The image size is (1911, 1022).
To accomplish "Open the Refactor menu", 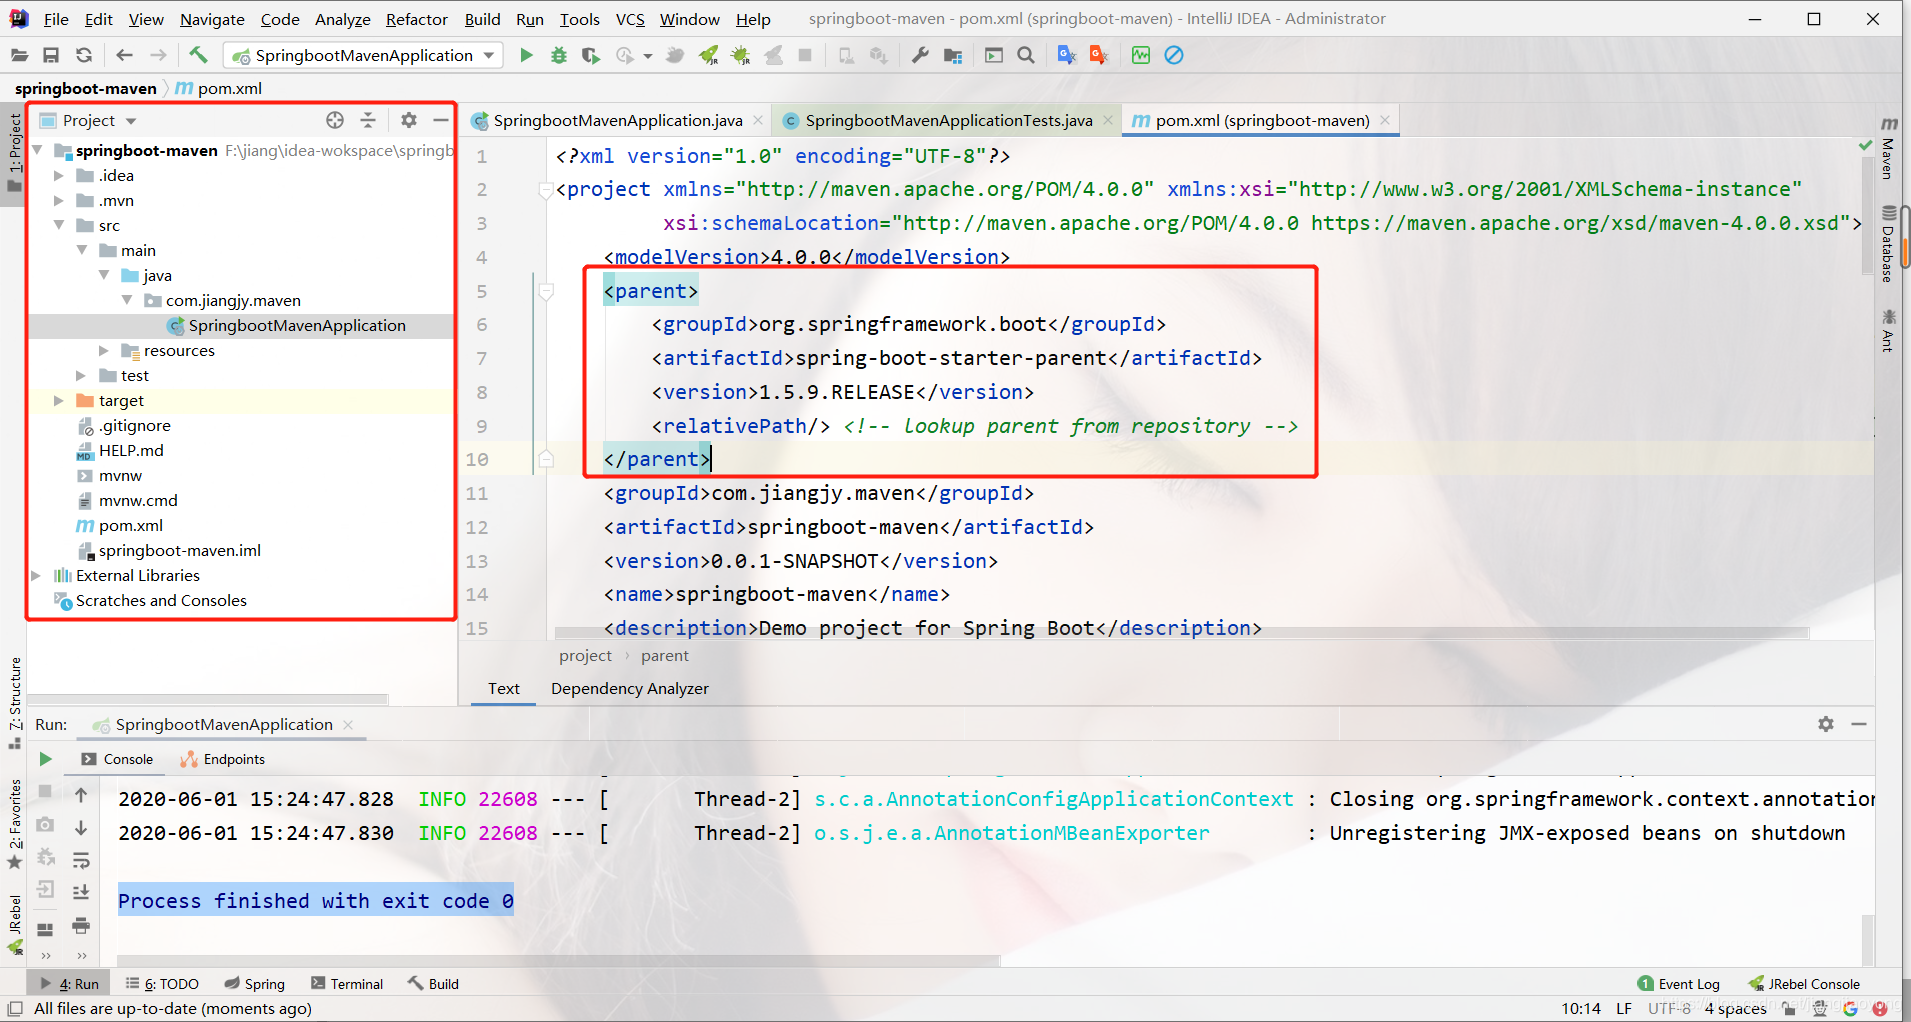I will tap(416, 19).
